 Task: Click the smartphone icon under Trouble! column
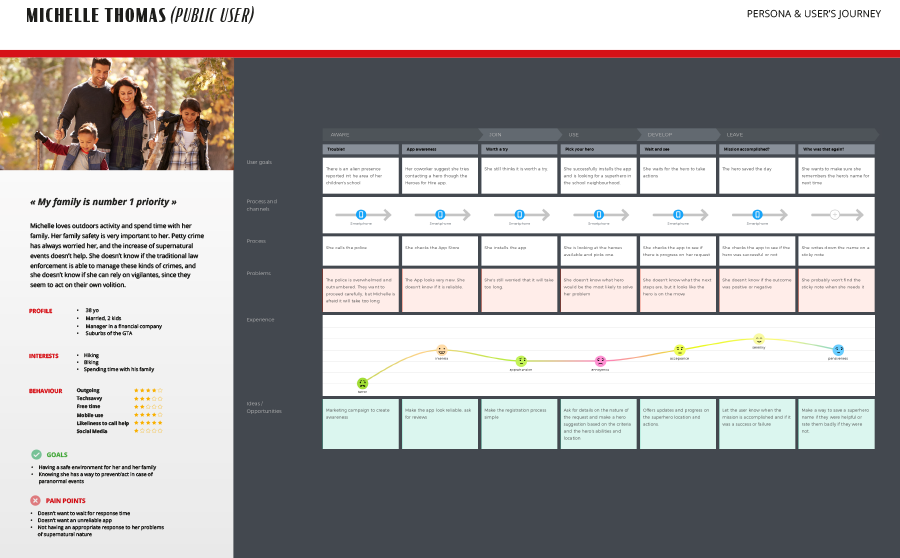361,214
